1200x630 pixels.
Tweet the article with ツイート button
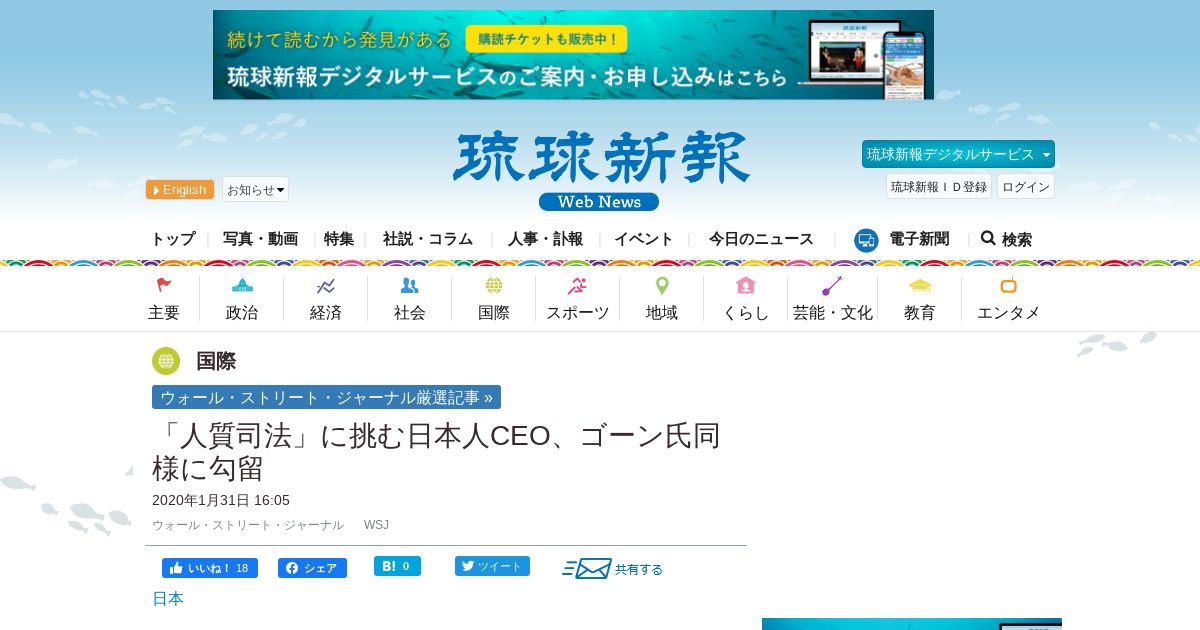click(x=492, y=566)
